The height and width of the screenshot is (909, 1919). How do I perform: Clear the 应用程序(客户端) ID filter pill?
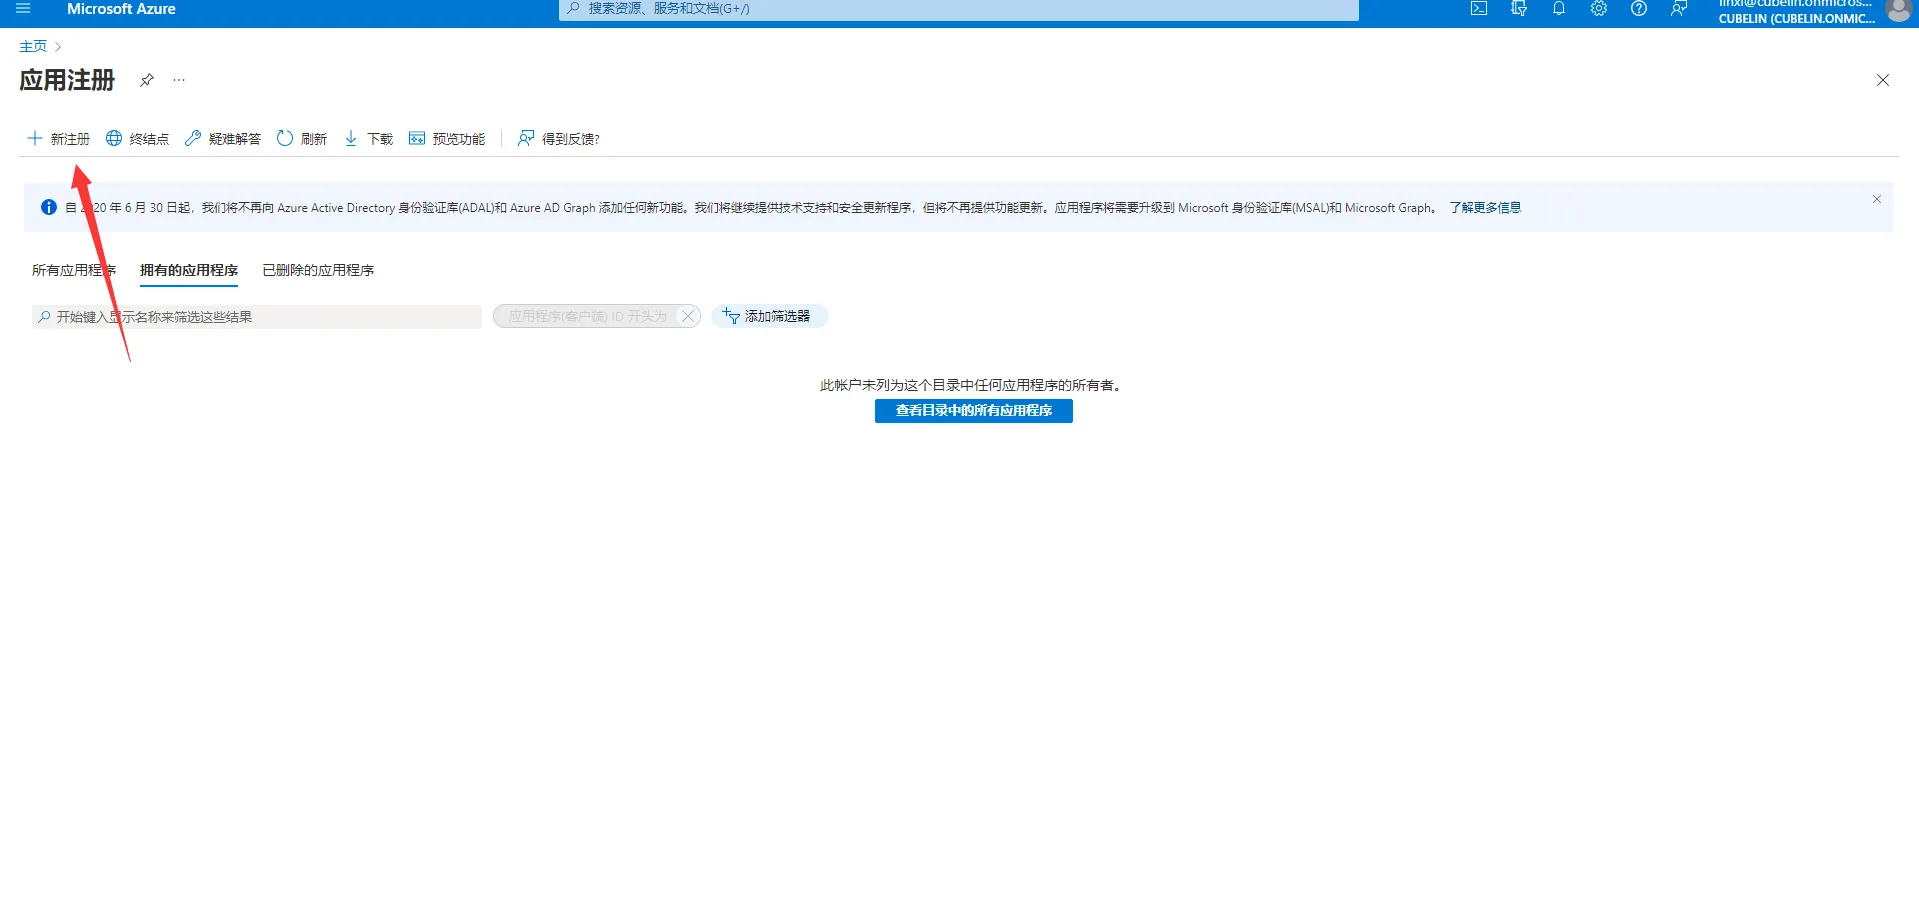pyautogui.click(x=687, y=315)
